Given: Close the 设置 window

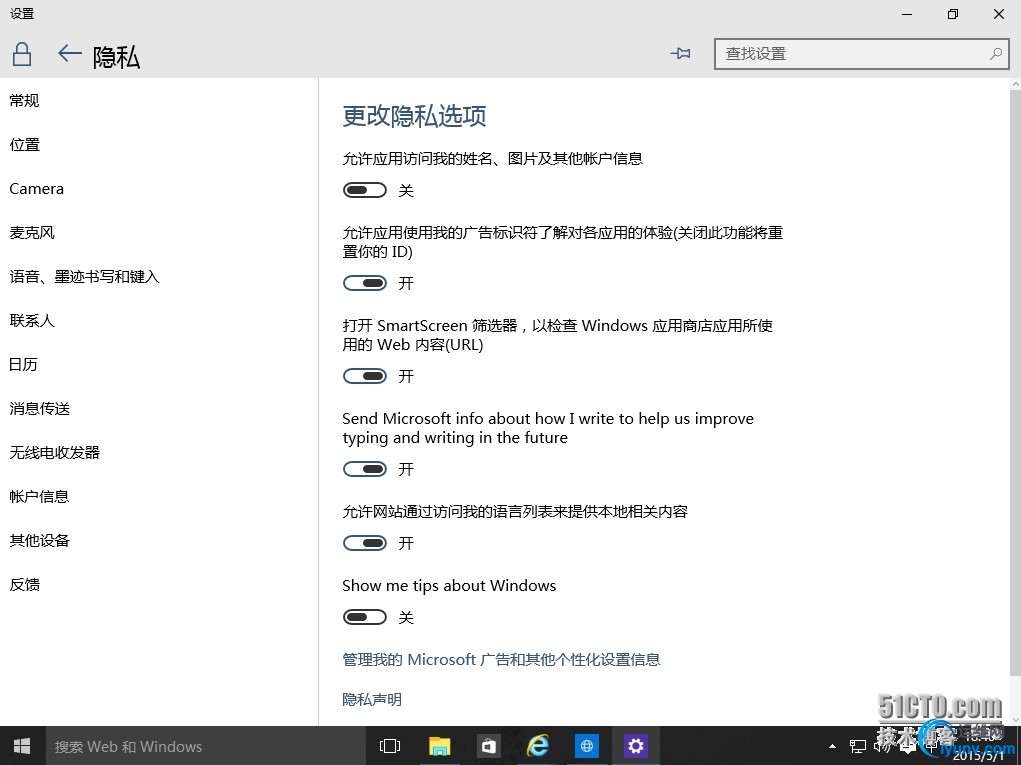Looking at the screenshot, I should [998, 14].
